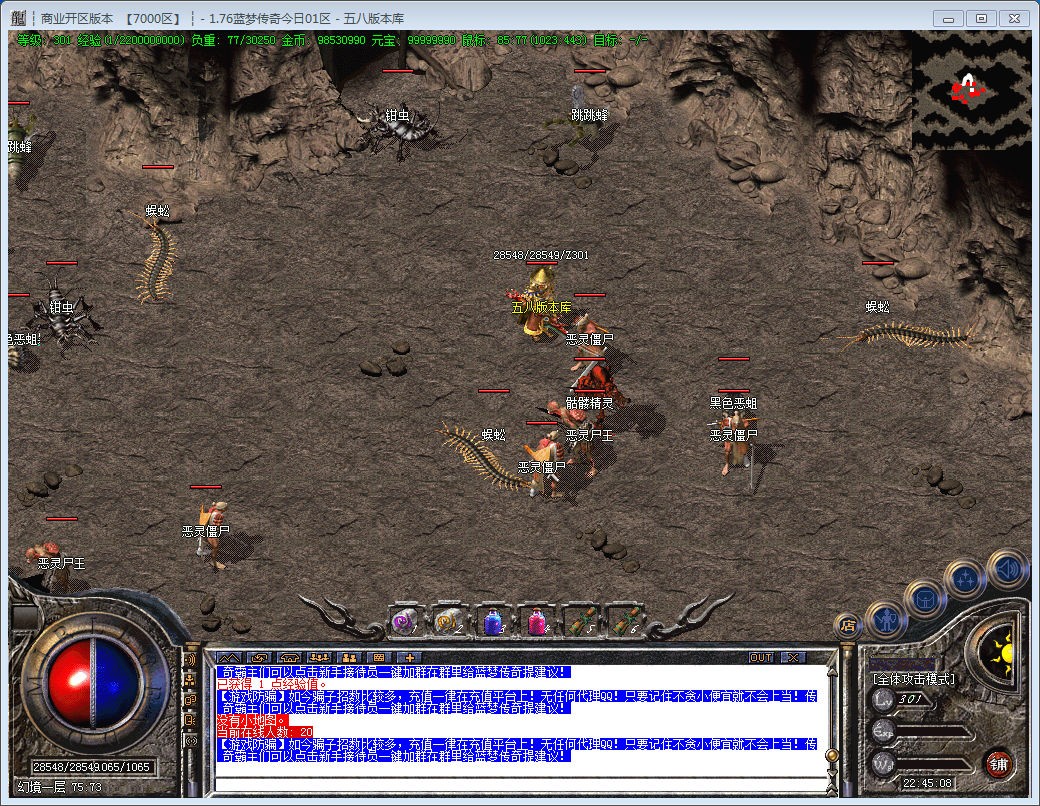Screen dimensions: 1040x806
Task: Click the 已获得 1 点经验值 chat line
Action: pos(272,684)
